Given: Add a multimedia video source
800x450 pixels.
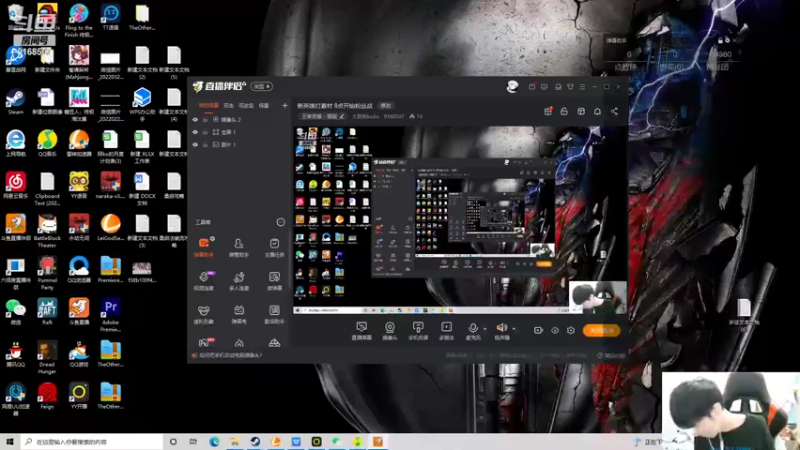Looking at the screenshot, I should point(446,330).
